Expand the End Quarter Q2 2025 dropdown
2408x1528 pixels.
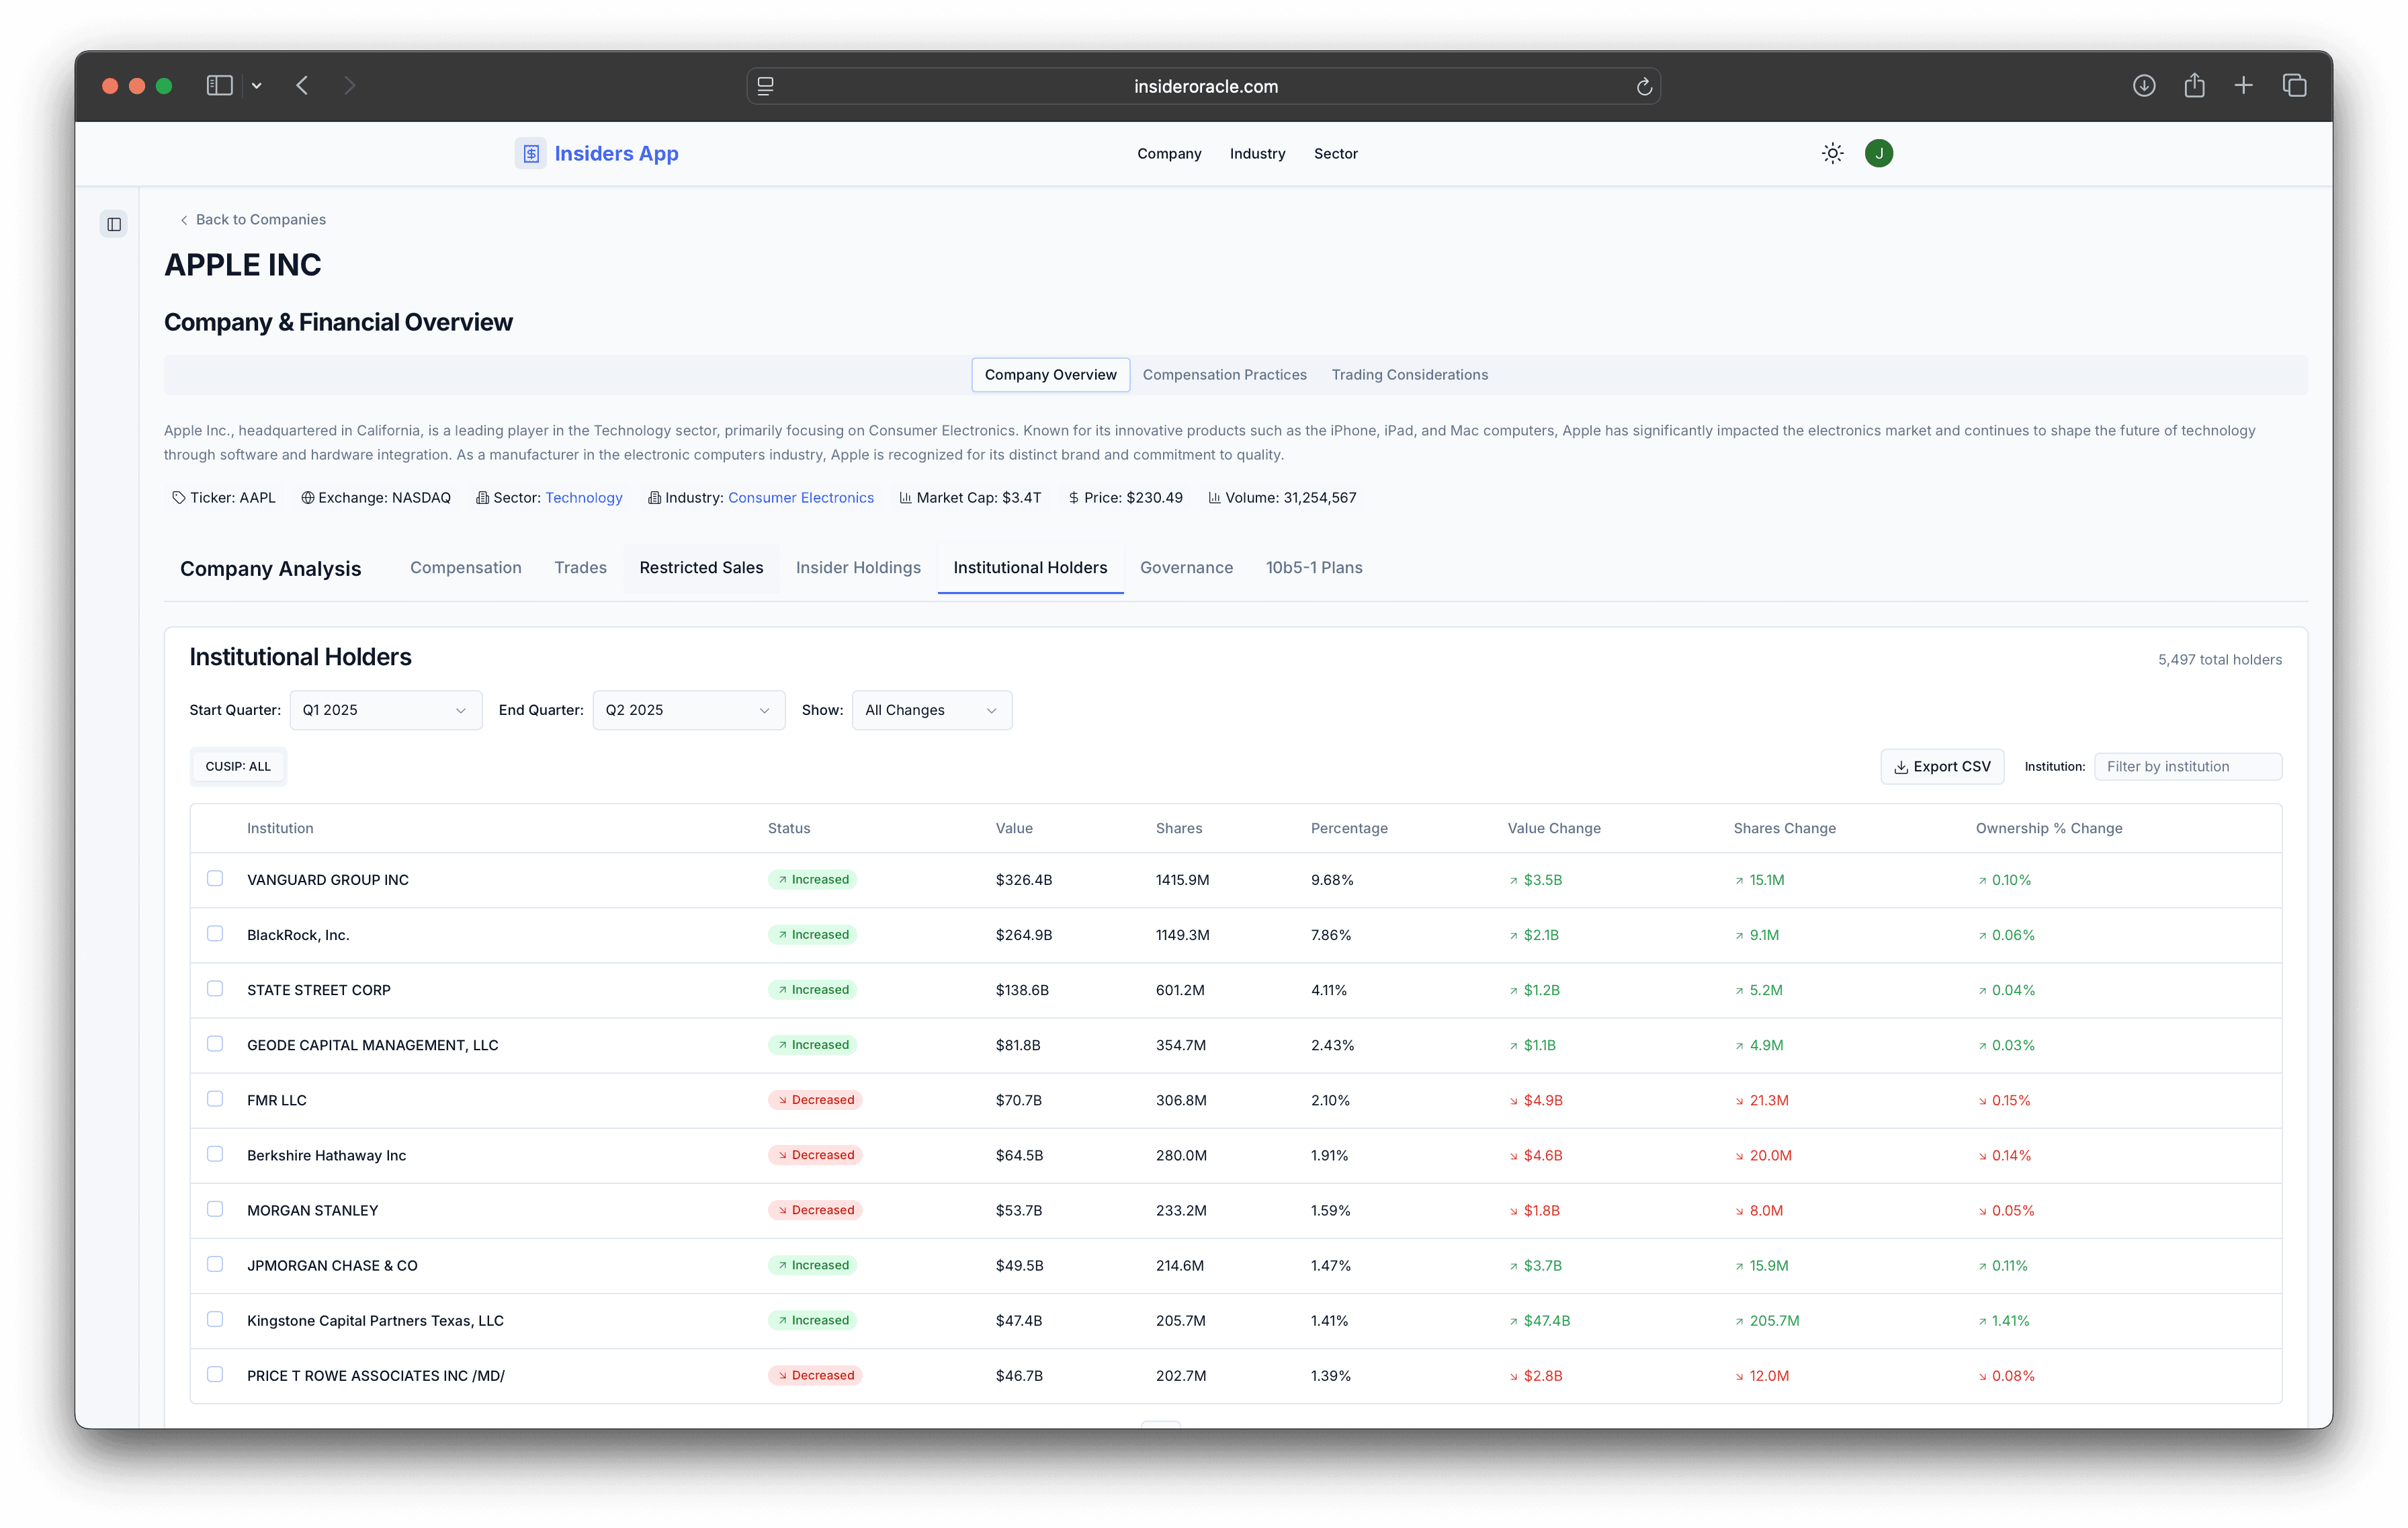click(688, 710)
